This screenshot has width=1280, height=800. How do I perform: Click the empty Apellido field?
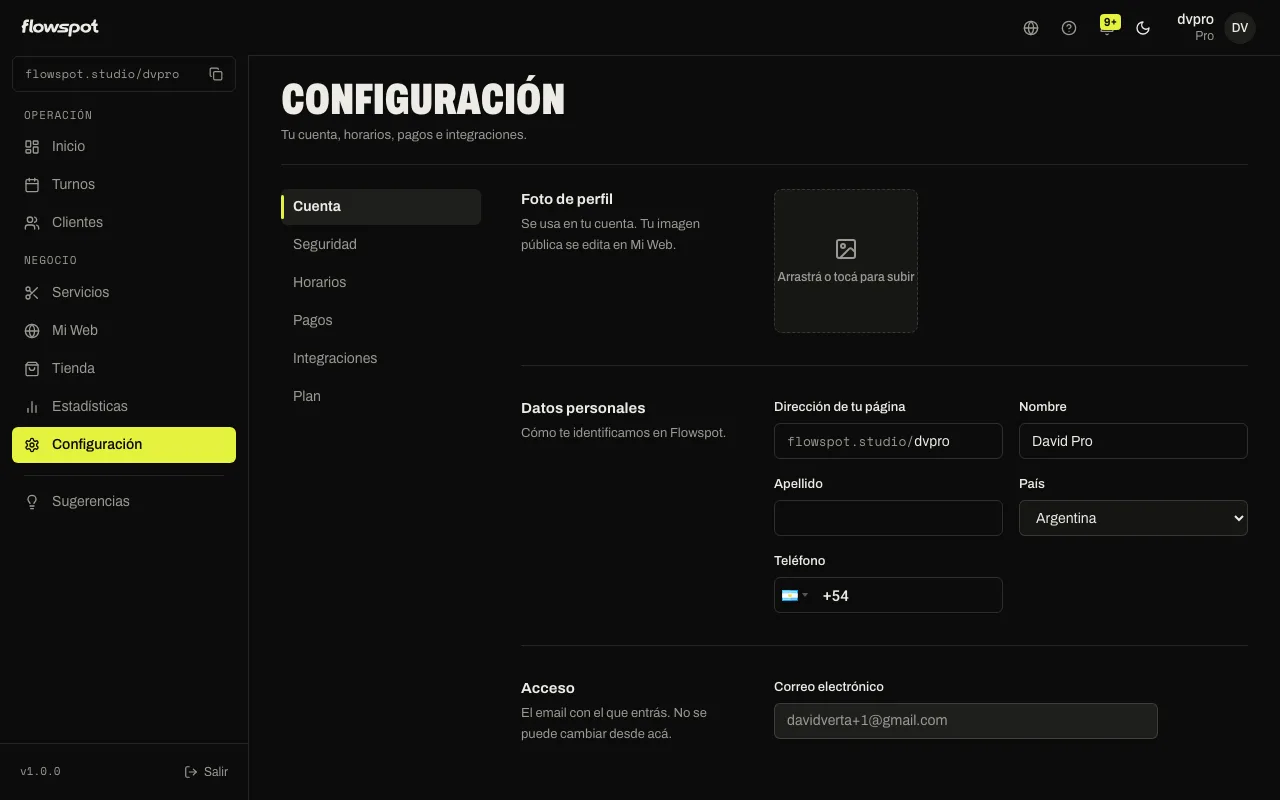tap(888, 518)
